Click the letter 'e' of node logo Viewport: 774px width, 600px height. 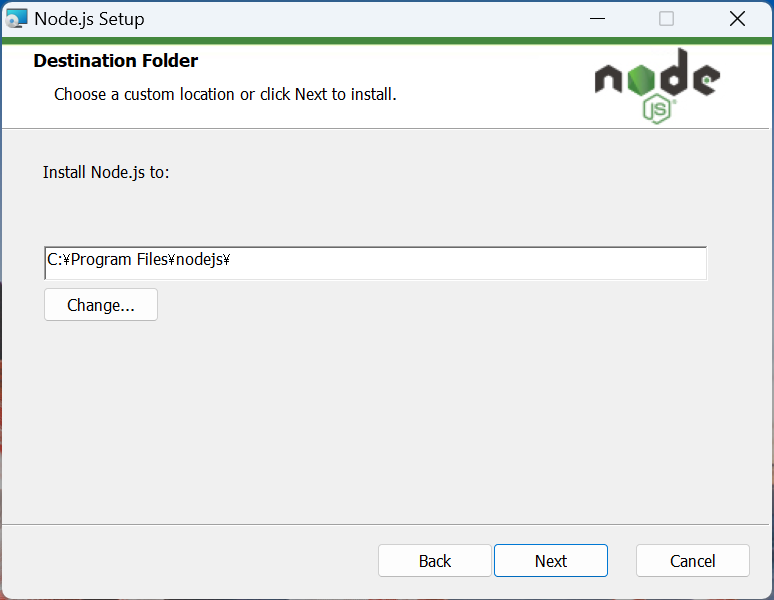(706, 79)
